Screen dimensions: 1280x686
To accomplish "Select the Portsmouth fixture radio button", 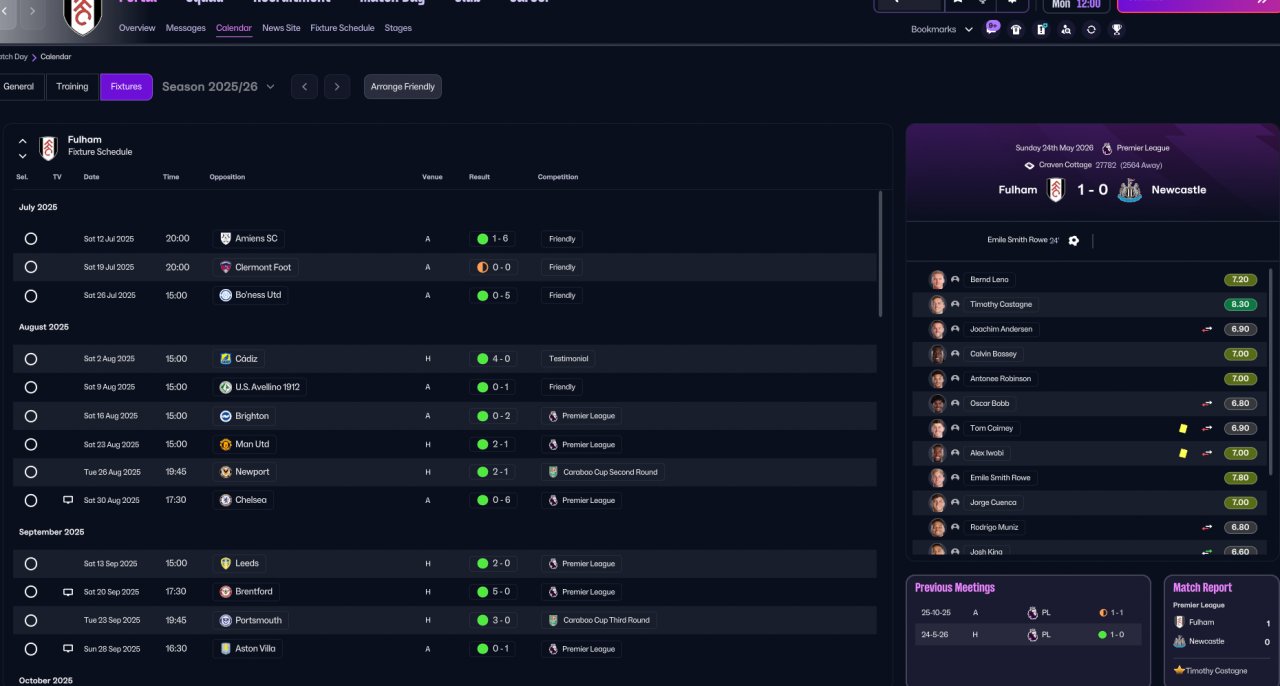I will 31,620.
